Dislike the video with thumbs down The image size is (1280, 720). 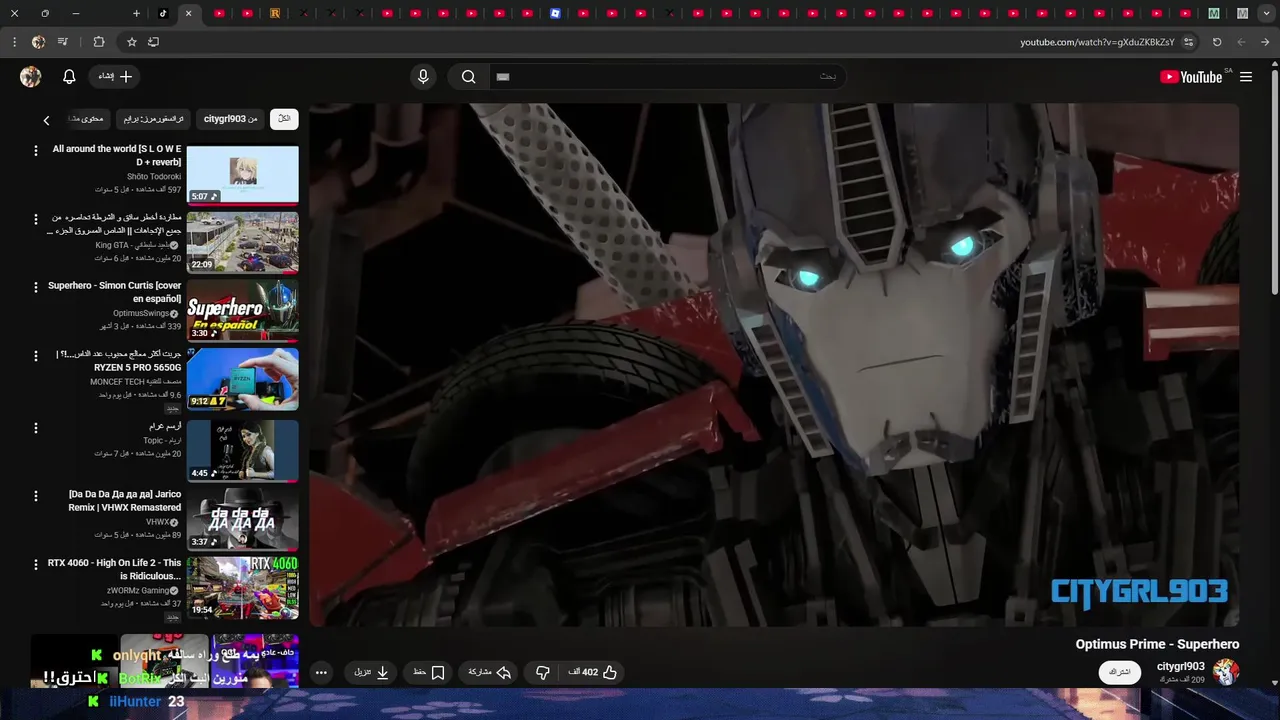tap(543, 672)
